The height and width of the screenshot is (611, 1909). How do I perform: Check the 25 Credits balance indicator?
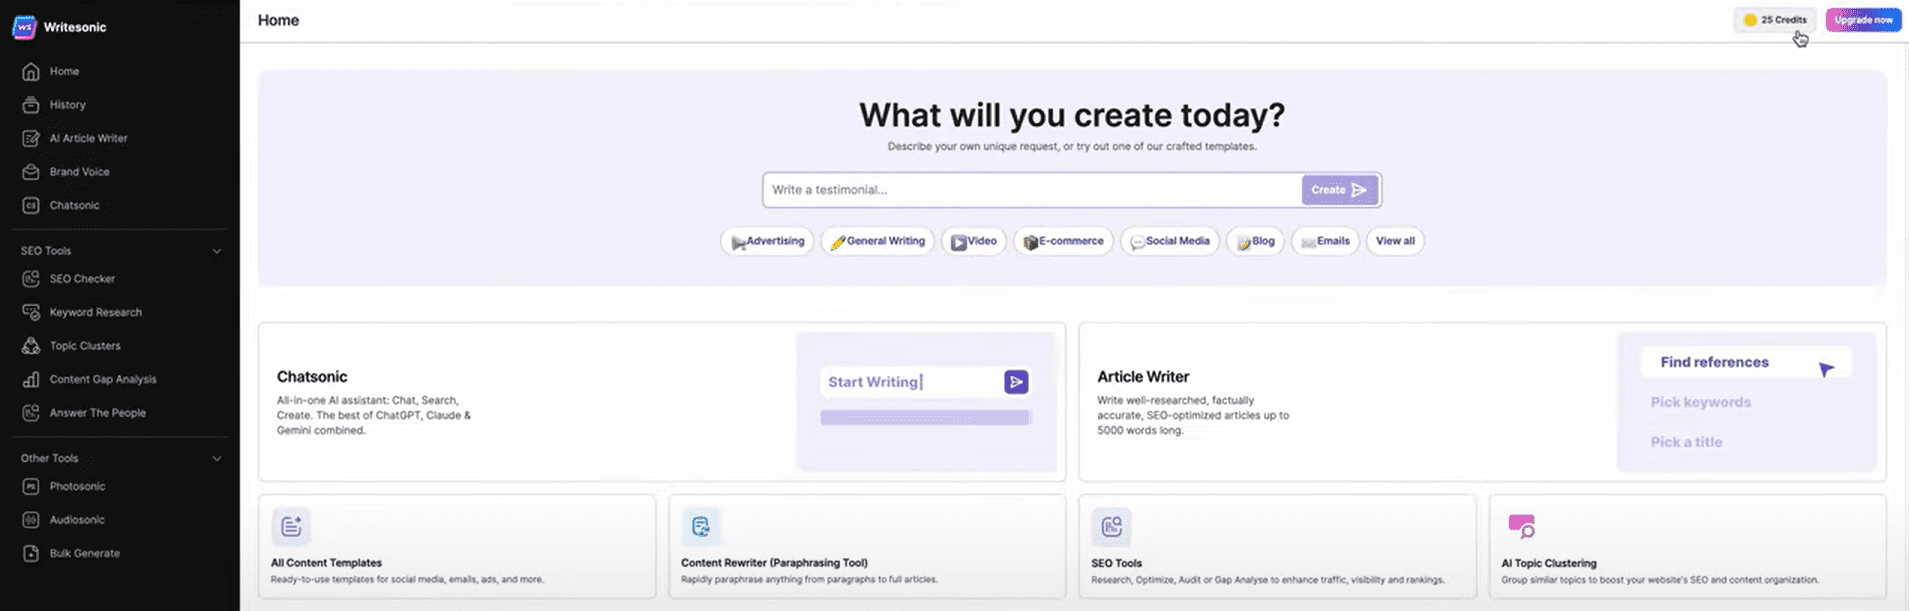tap(1775, 20)
